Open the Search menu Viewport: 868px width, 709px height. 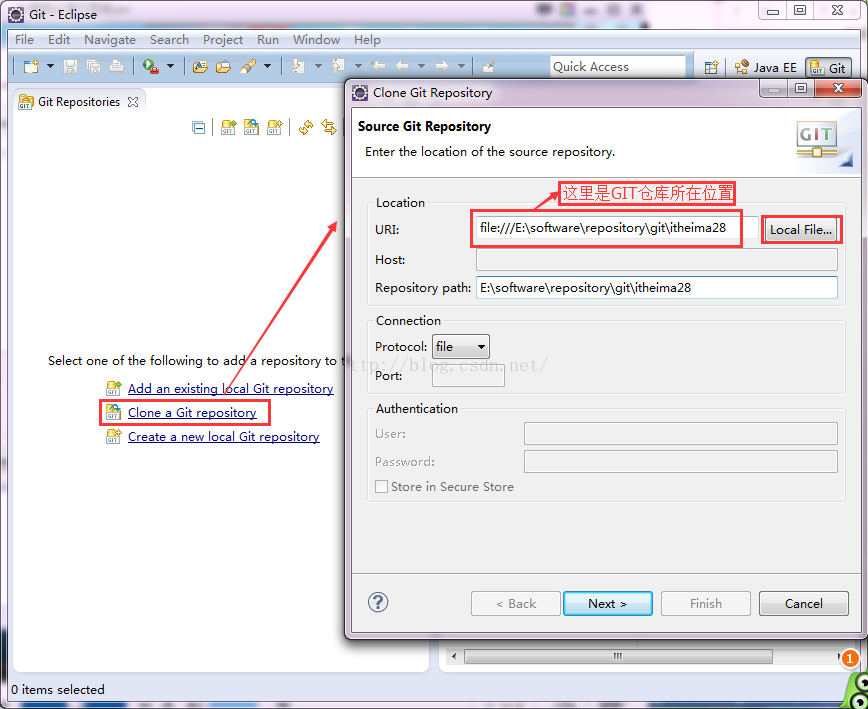click(169, 40)
